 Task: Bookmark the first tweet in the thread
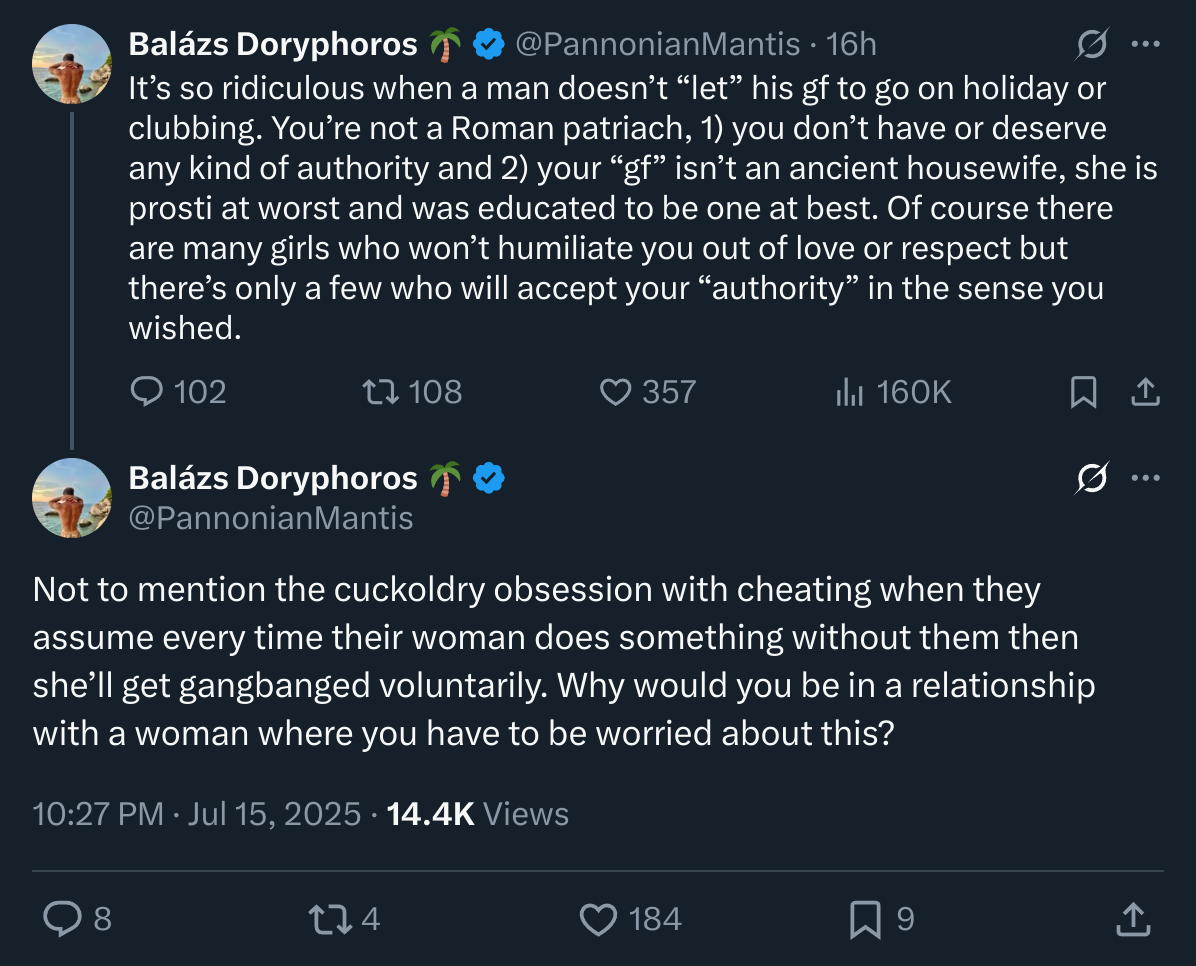[x=1083, y=393]
